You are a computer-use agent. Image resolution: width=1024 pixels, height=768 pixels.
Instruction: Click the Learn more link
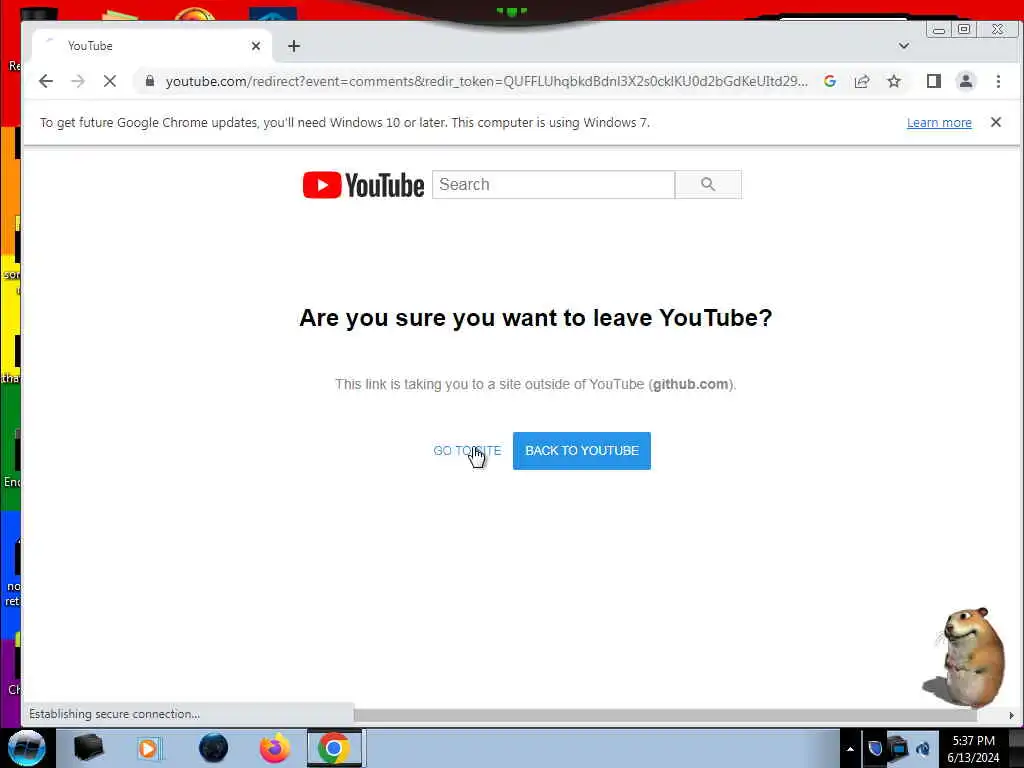click(x=939, y=123)
